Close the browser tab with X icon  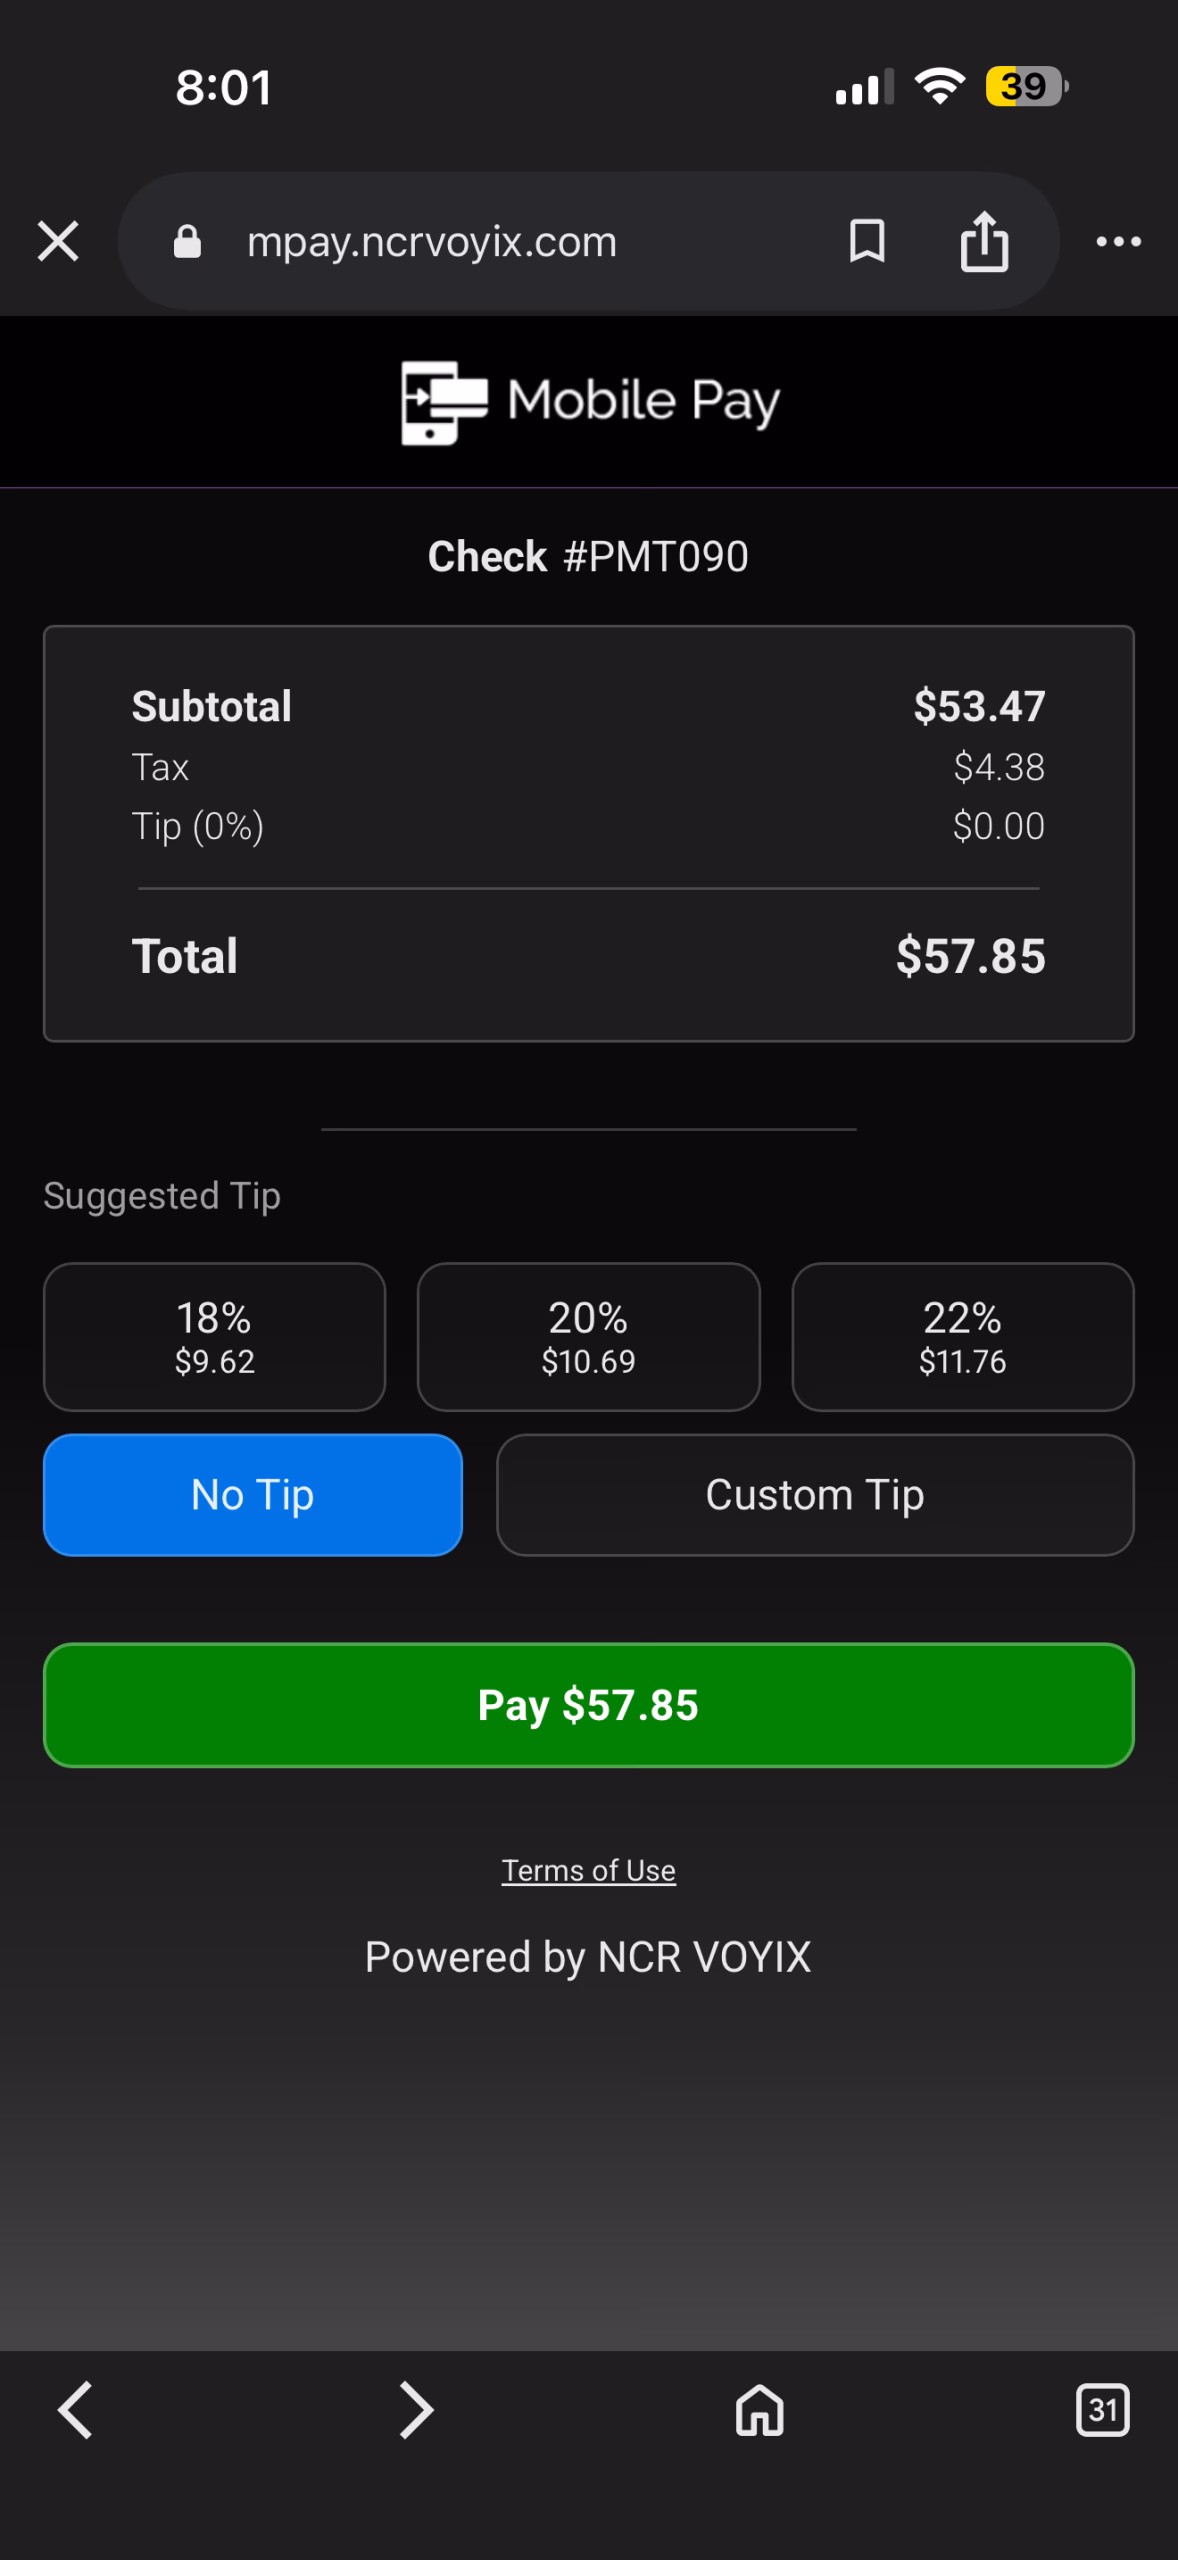click(58, 241)
